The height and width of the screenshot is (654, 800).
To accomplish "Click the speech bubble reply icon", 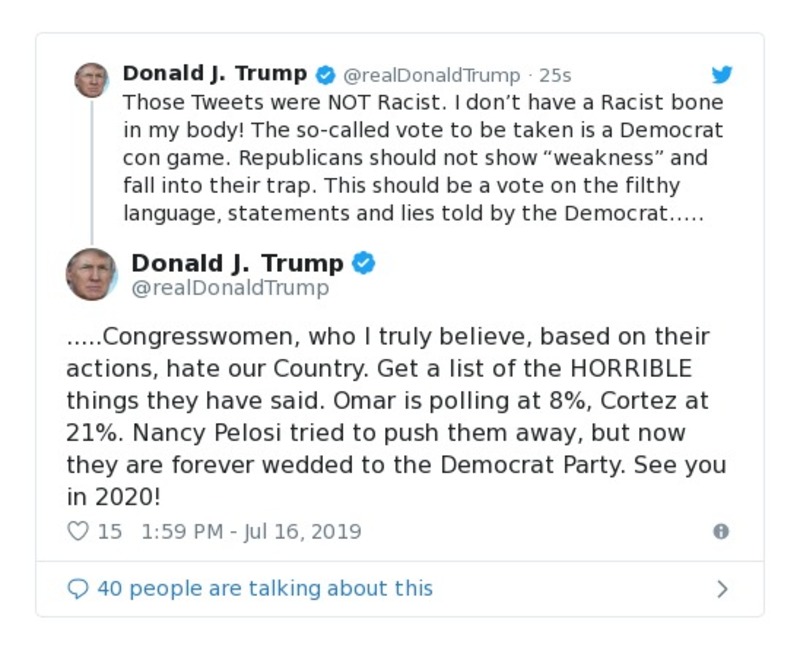I will [79, 588].
